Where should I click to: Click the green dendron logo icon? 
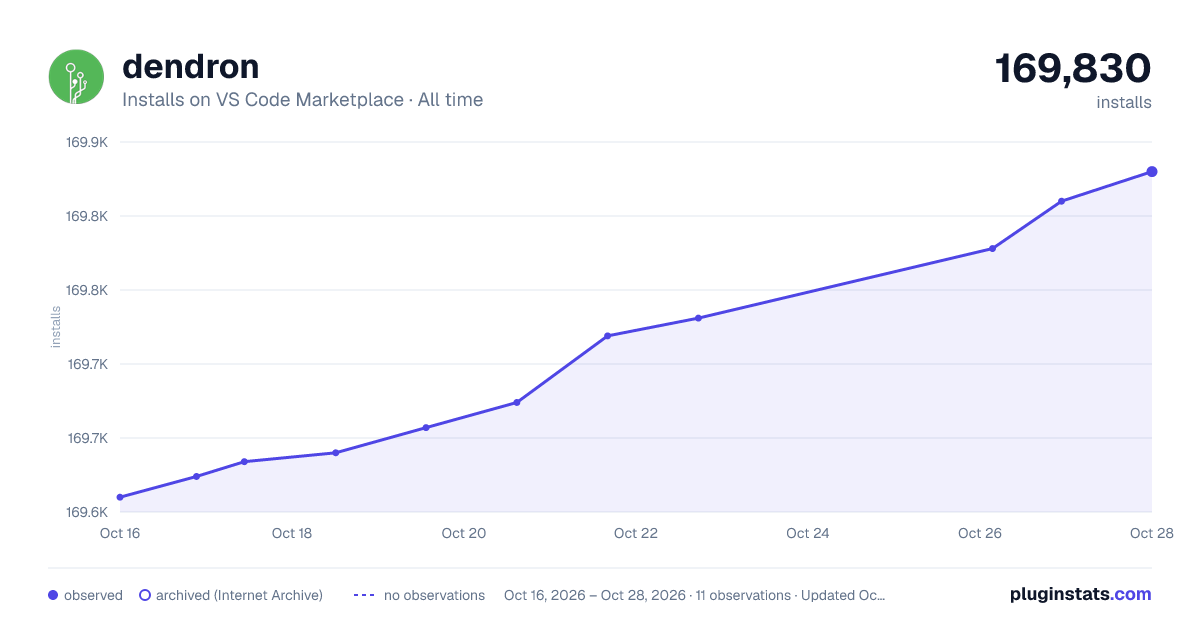pyautogui.click(x=77, y=77)
